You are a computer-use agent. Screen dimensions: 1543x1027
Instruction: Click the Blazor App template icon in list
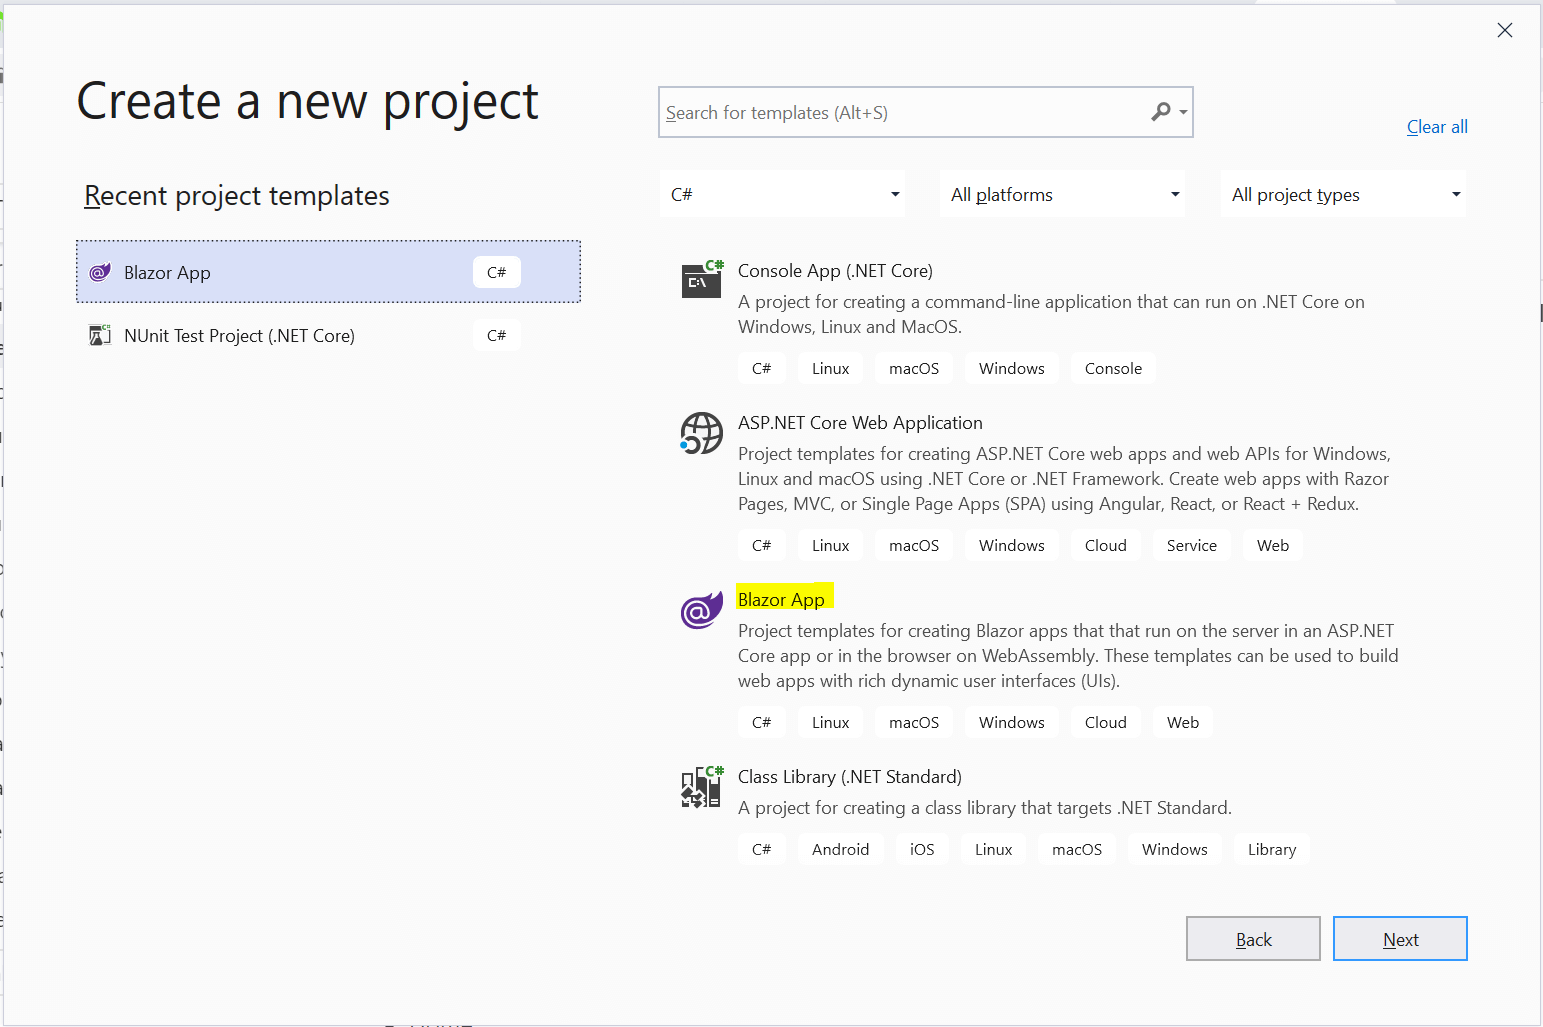(701, 609)
